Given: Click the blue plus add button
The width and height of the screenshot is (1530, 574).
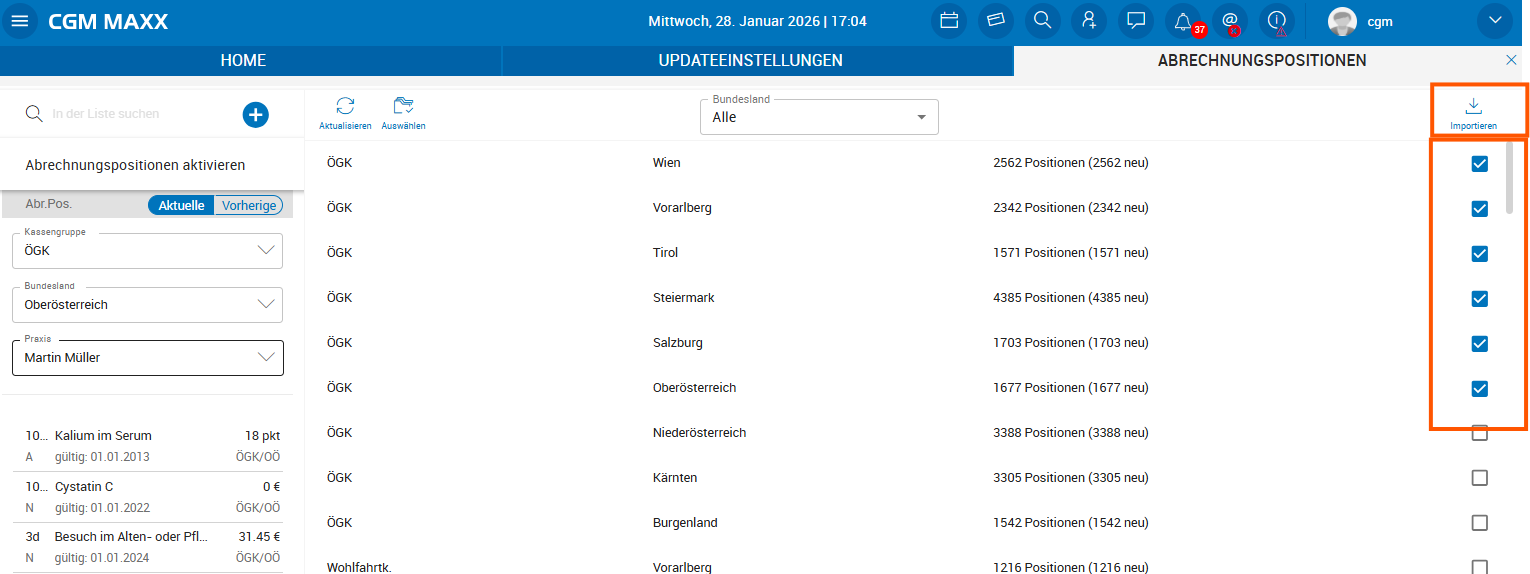Looking at the screenshot, I should [256, 115].
